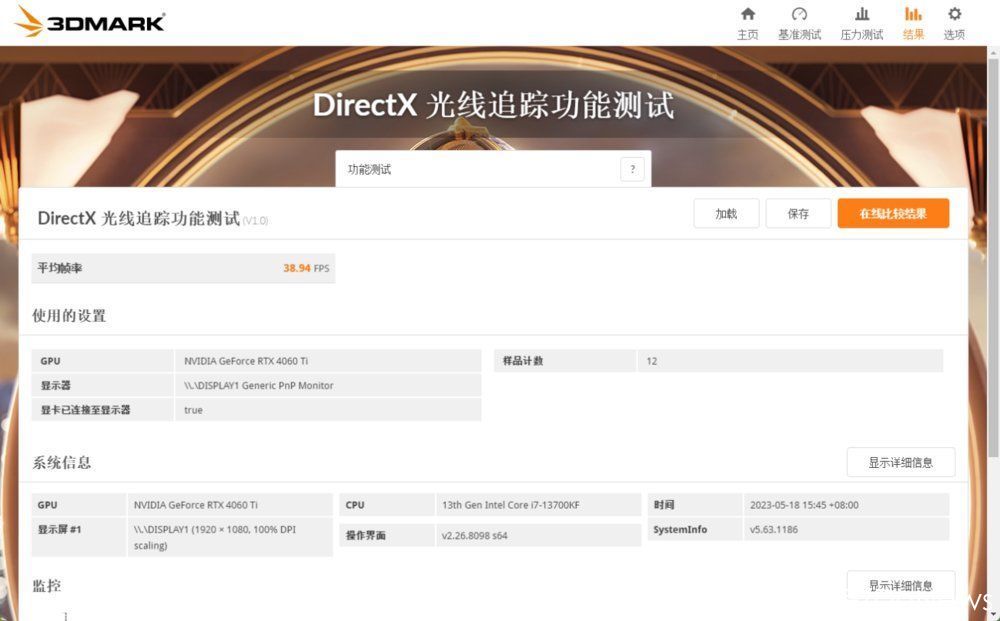This screenshot has width=1000, height=621.
Task: Click the 38.94 FPS value
Action: 306,268
